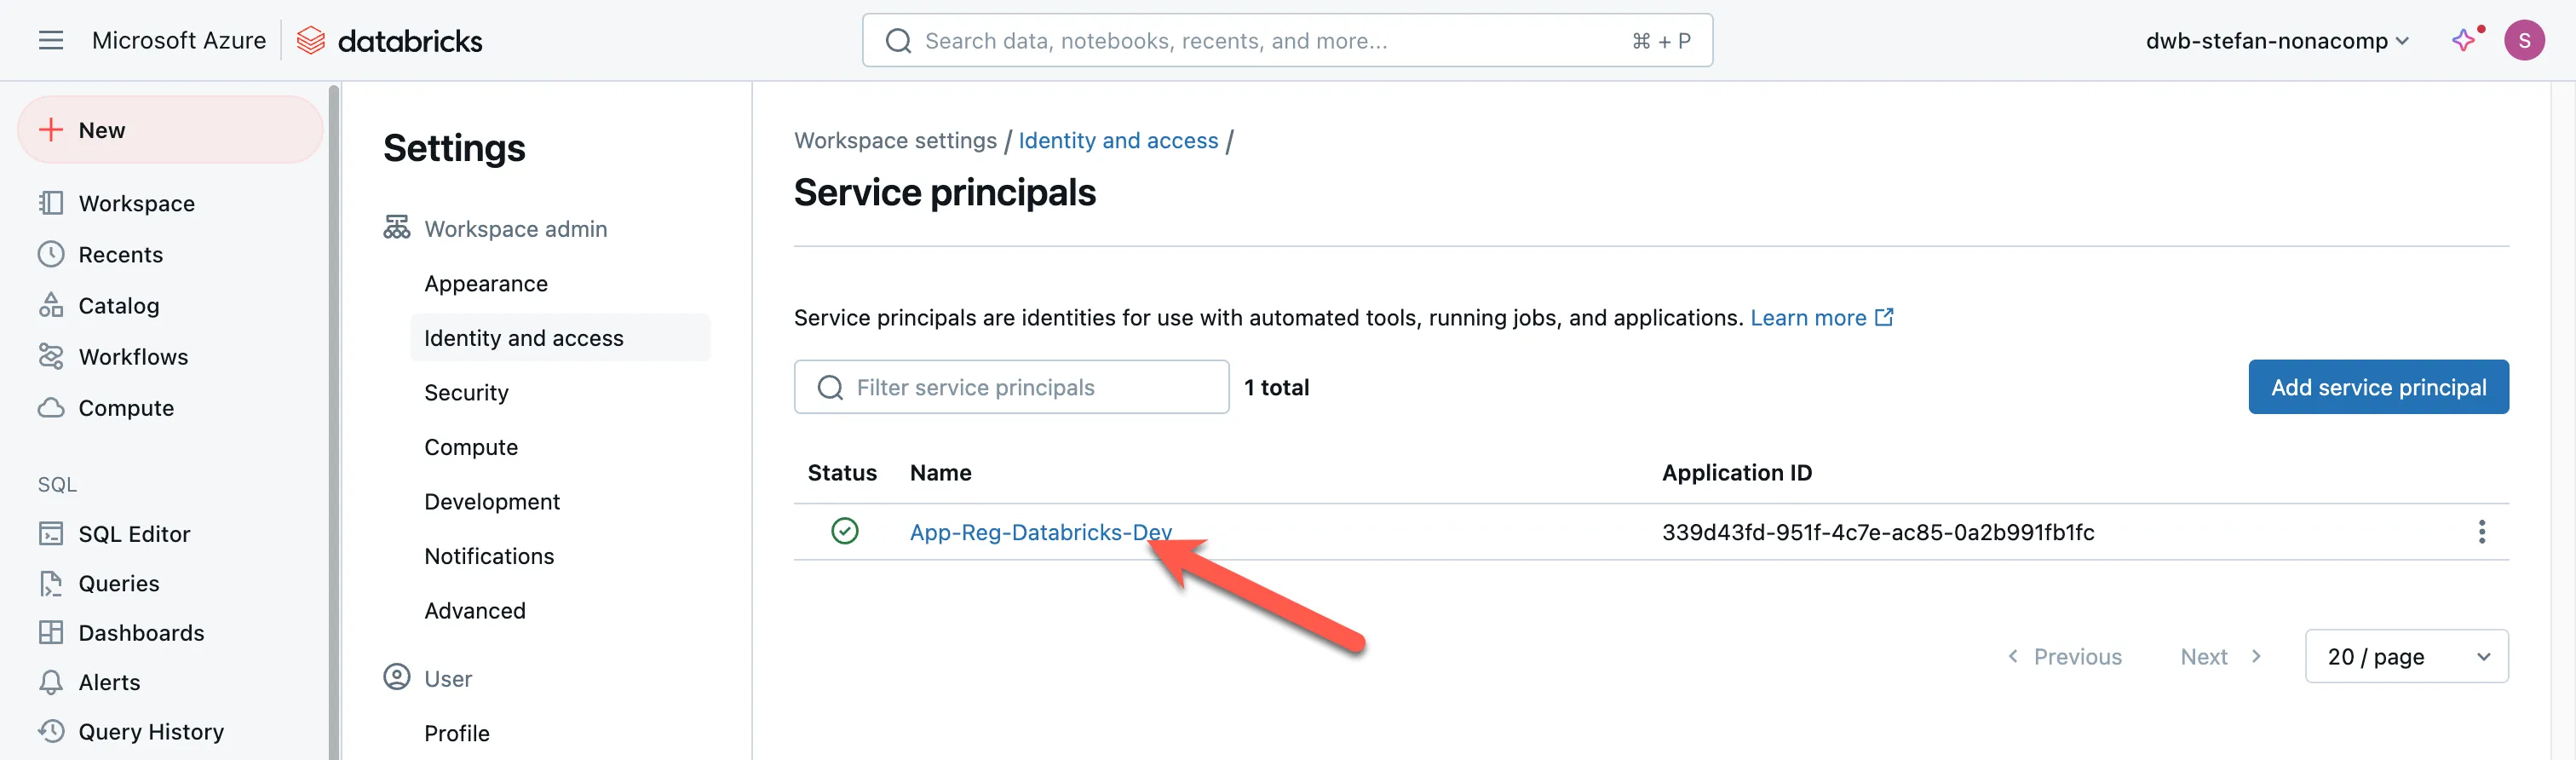This screenshot has height=760, width=2576.
Task: Expand the dwb-stefan-nonacomp workspace dropdown
Action: coord(2276,41)
